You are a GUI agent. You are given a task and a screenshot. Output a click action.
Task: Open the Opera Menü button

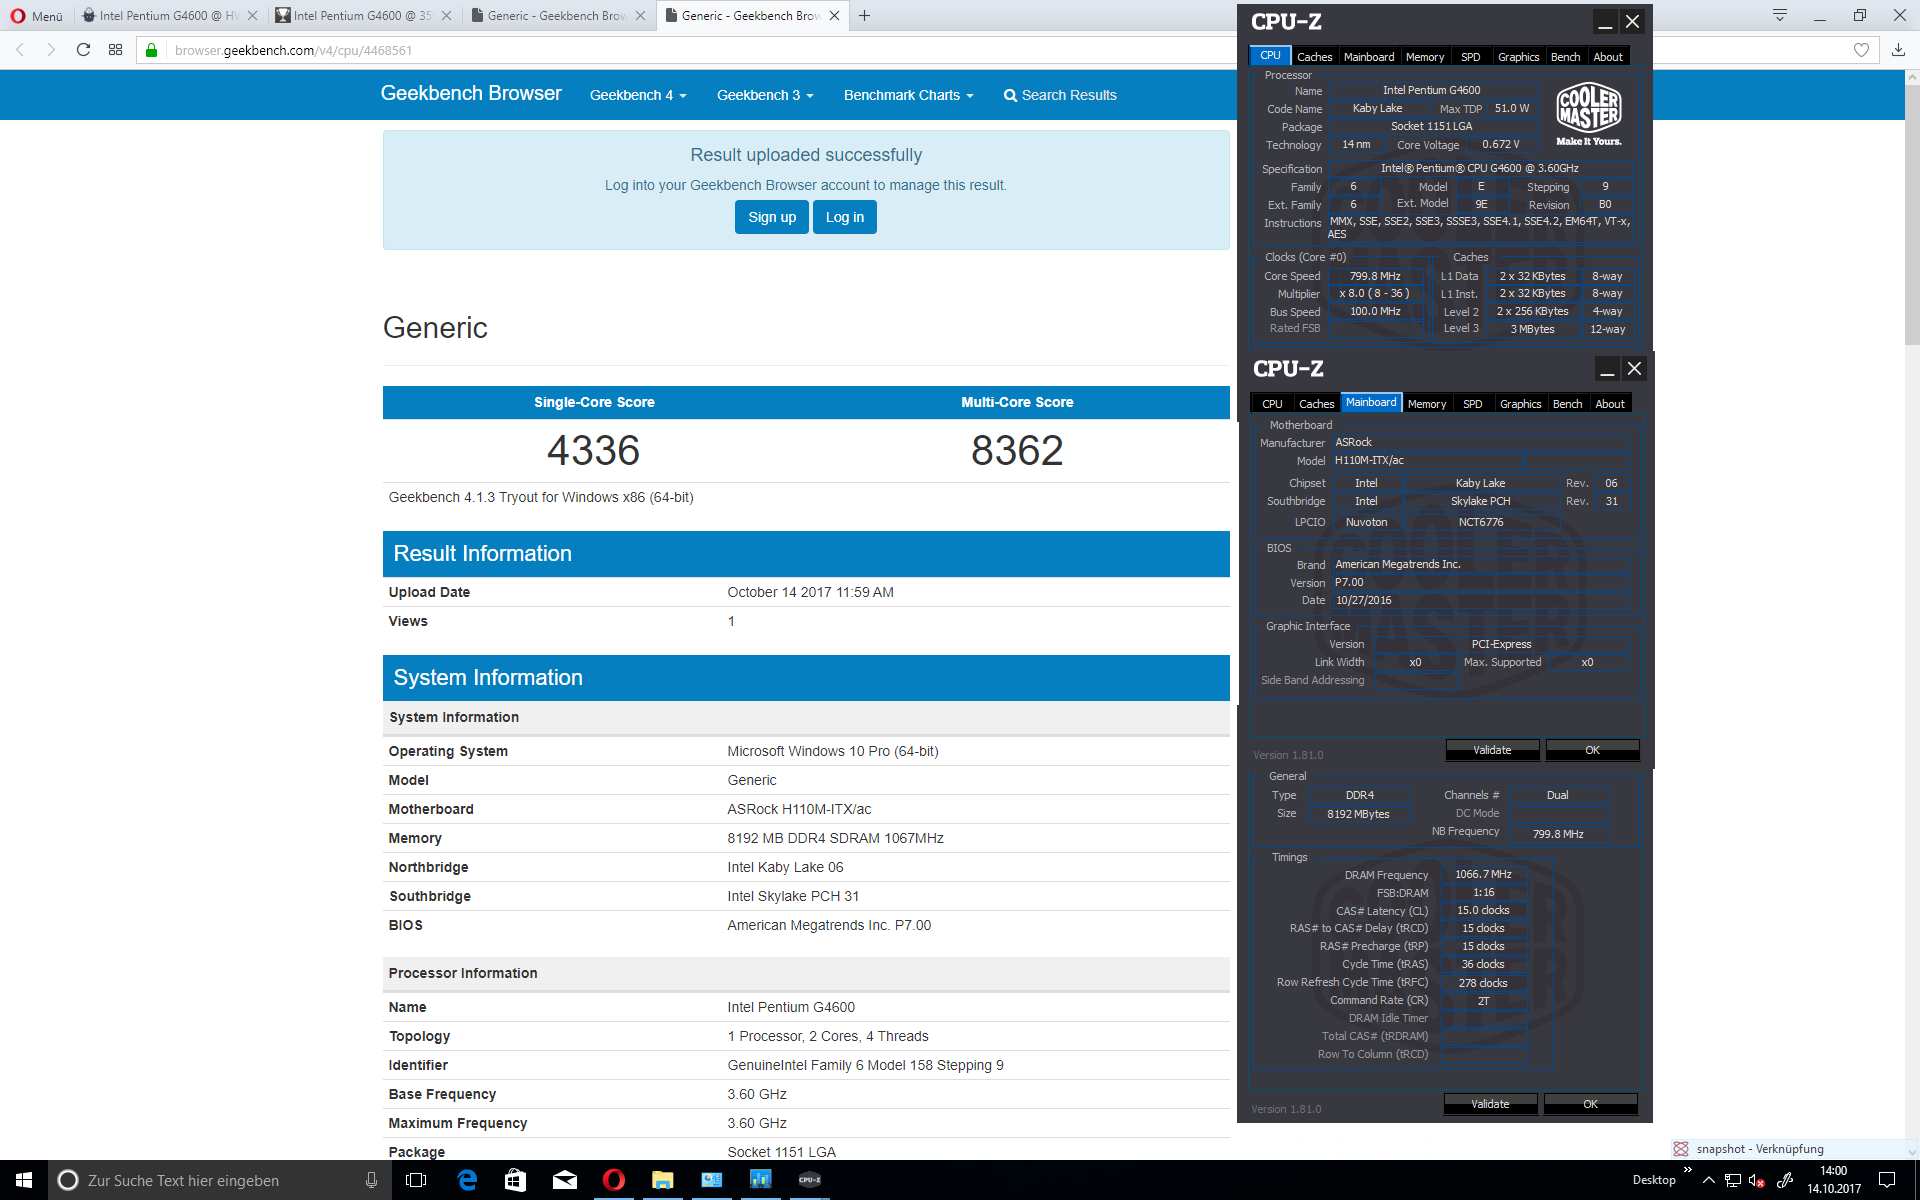click(36, 15)
